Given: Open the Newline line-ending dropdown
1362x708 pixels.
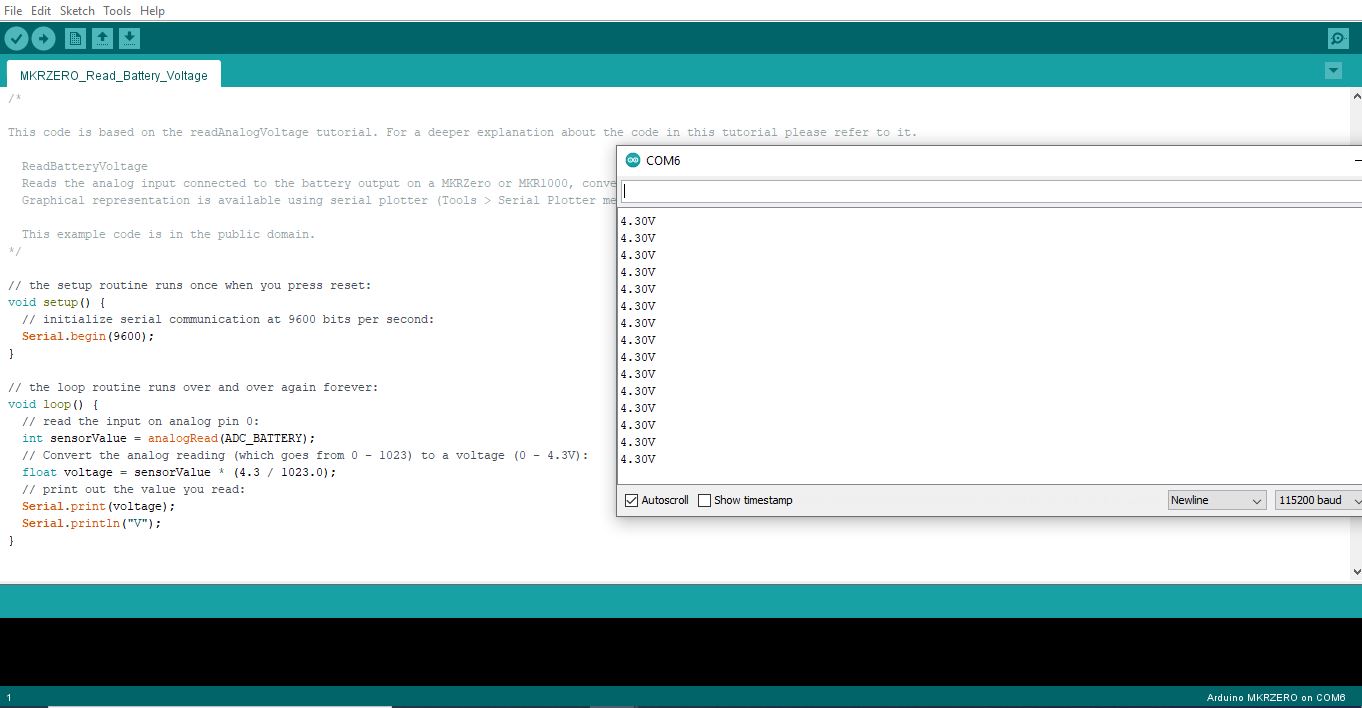Looking at the screenshot, I should click(x=1216, y=500).
